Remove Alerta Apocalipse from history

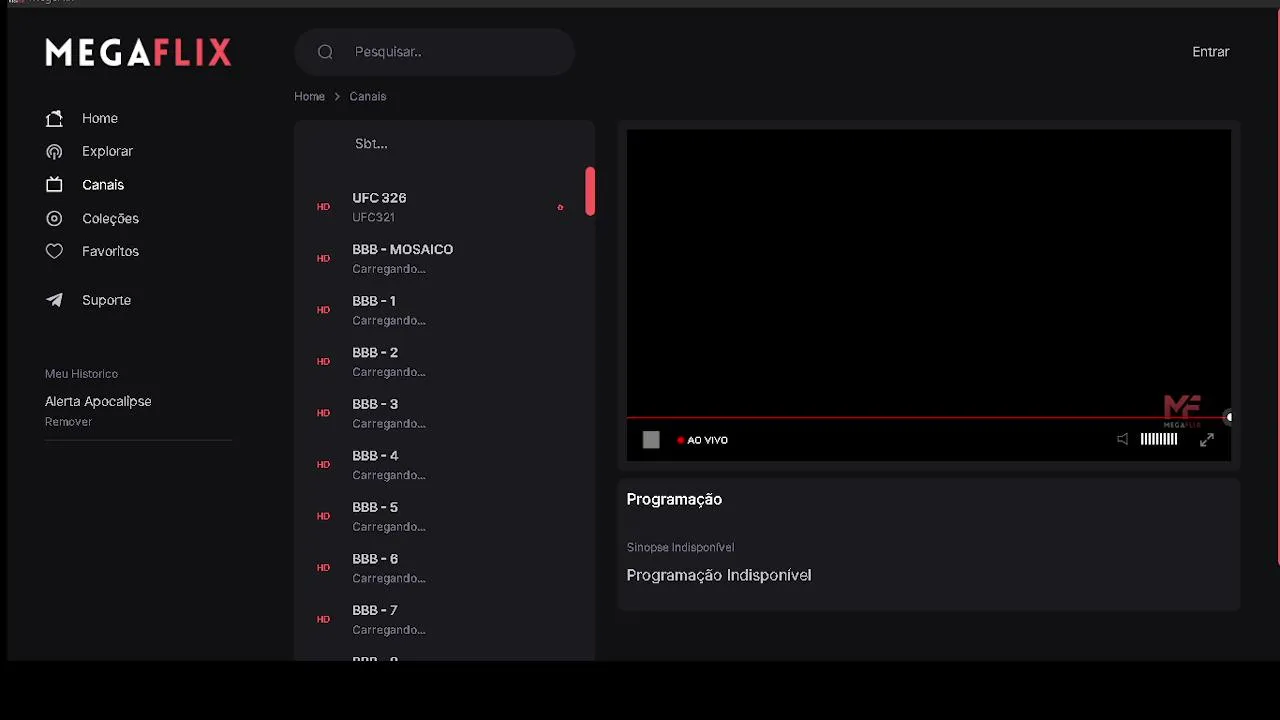click(x=68, y=422)
